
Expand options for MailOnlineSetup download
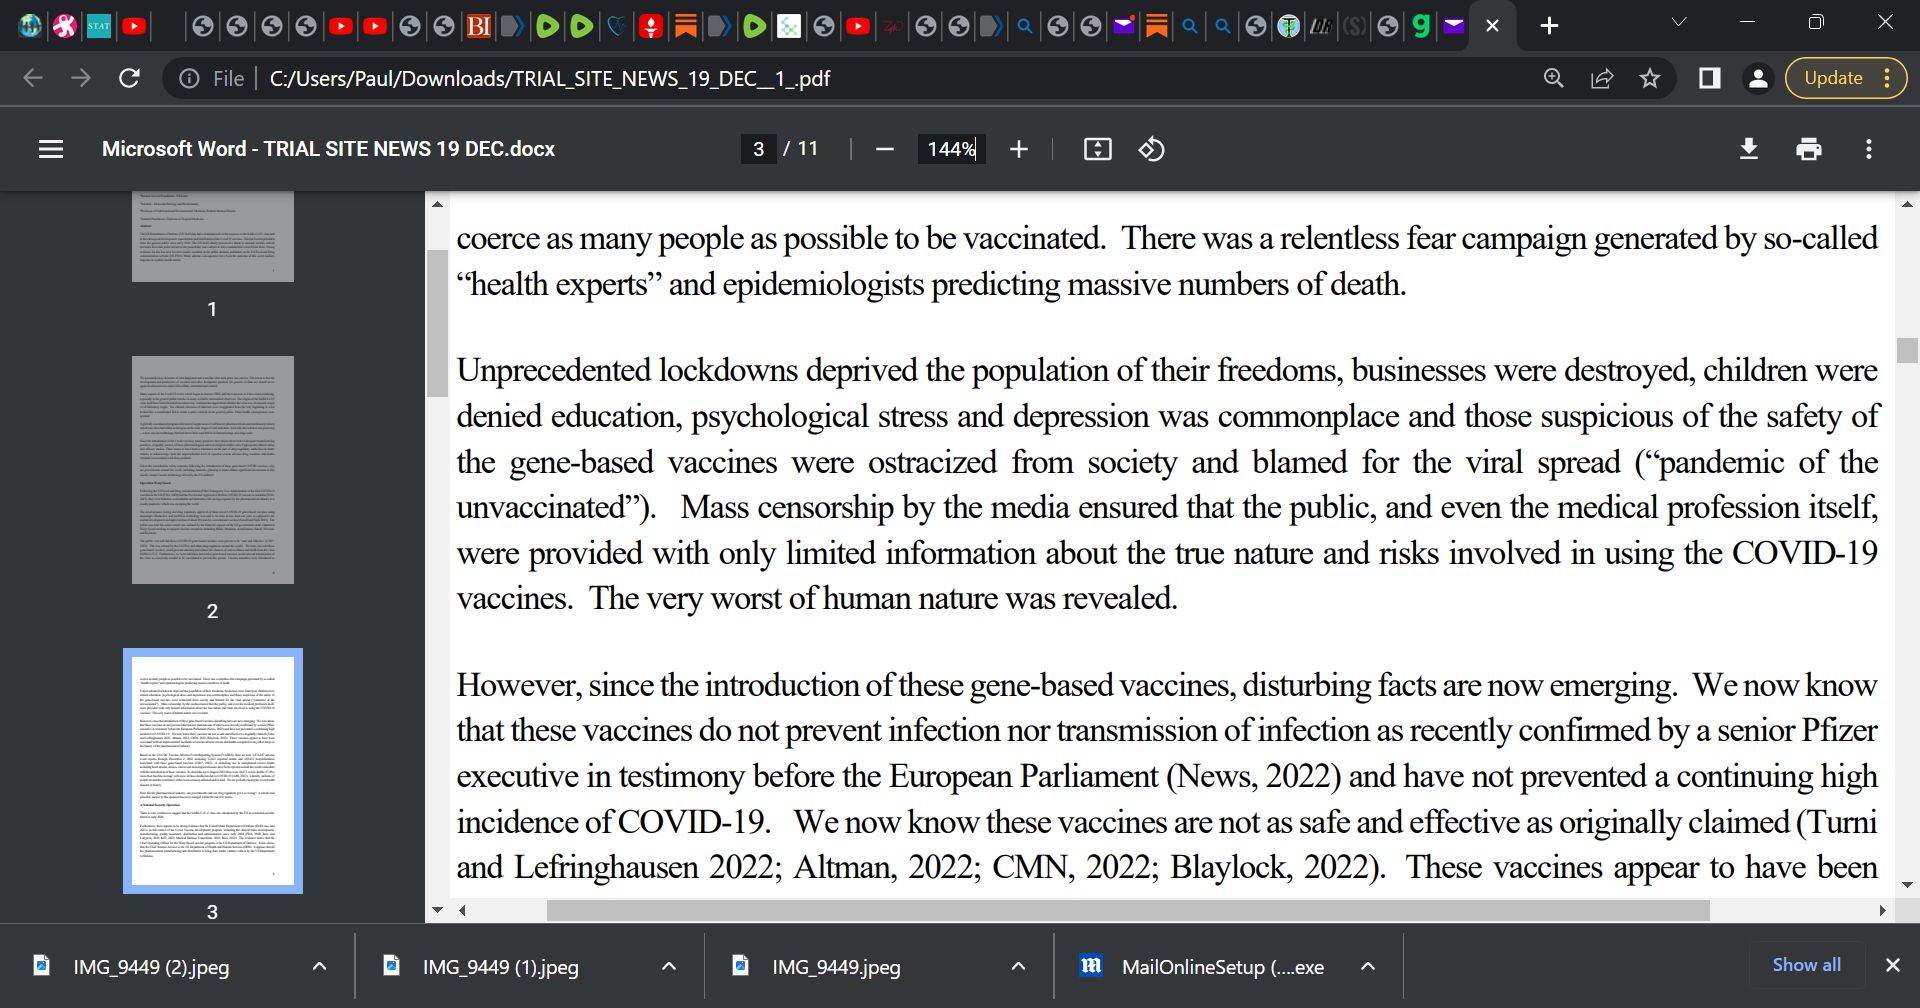pyautogui.click(x=1368, y=966)
